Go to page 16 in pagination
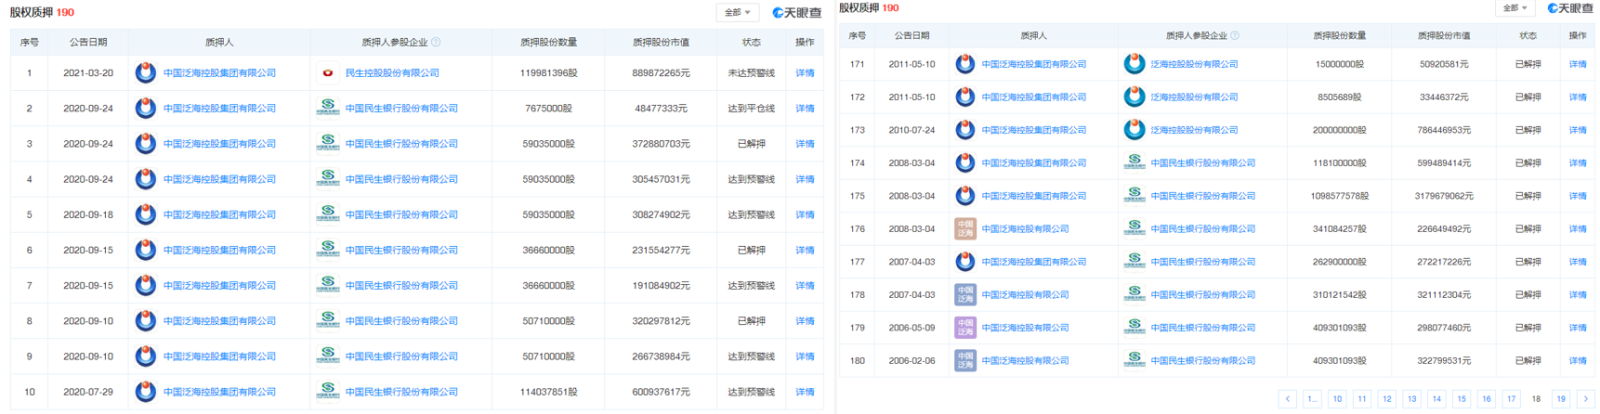 coord(1487,399)
